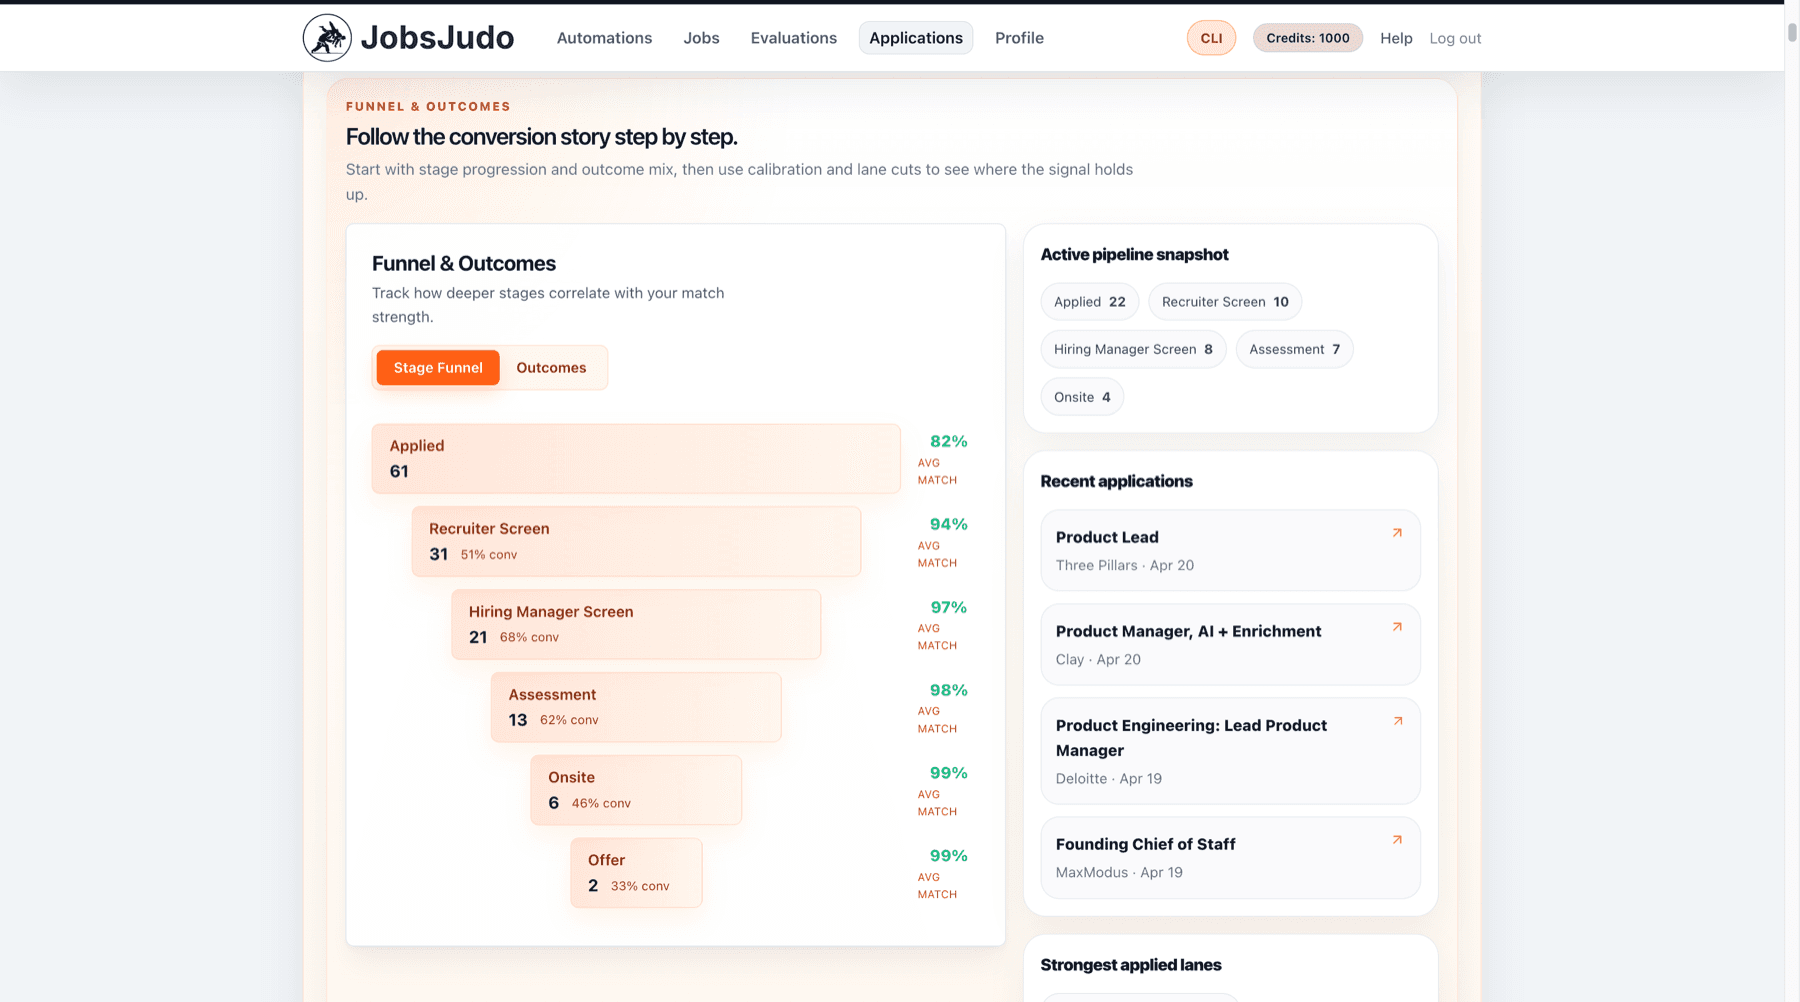
Task: Click the '68% conv' label
Action: tap(529, 637)
